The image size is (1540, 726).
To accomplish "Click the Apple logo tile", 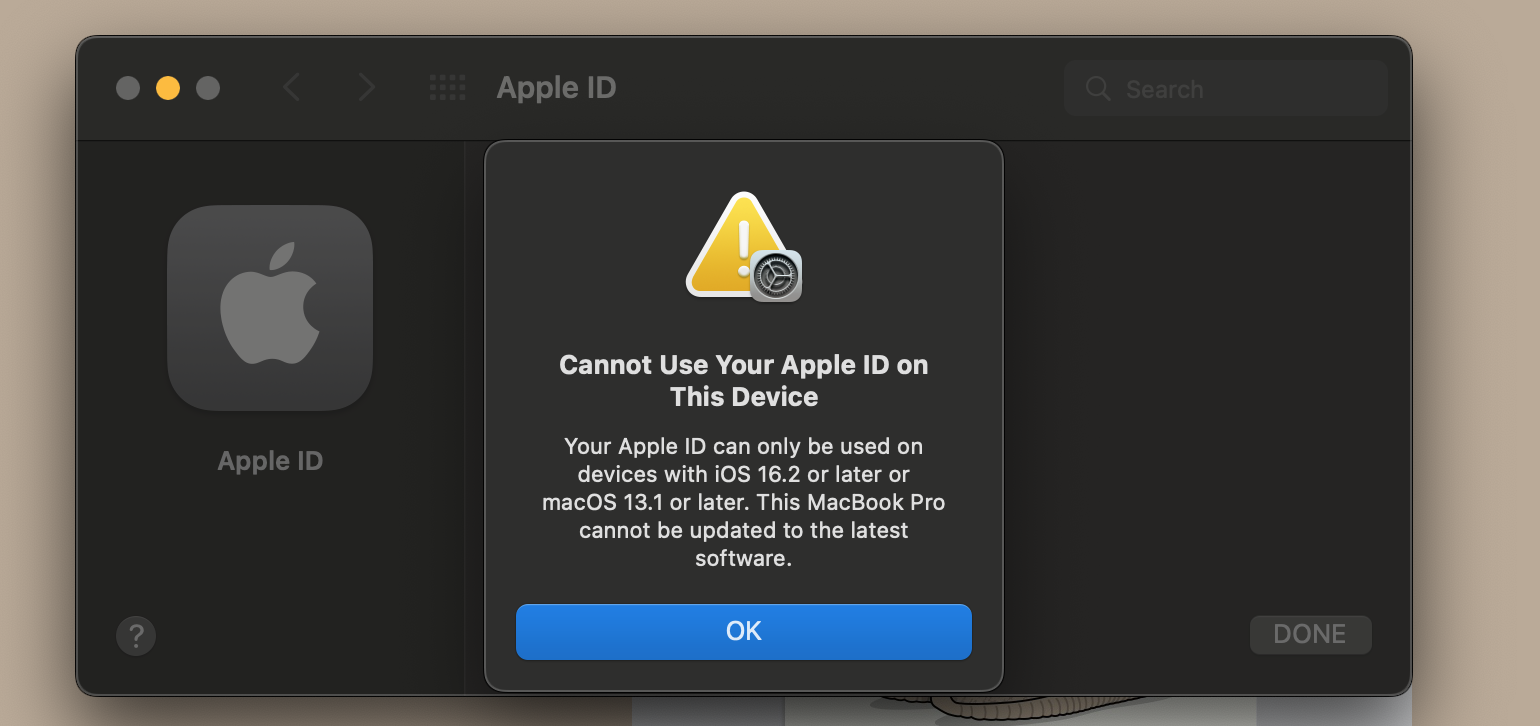I will pos(270,308).
